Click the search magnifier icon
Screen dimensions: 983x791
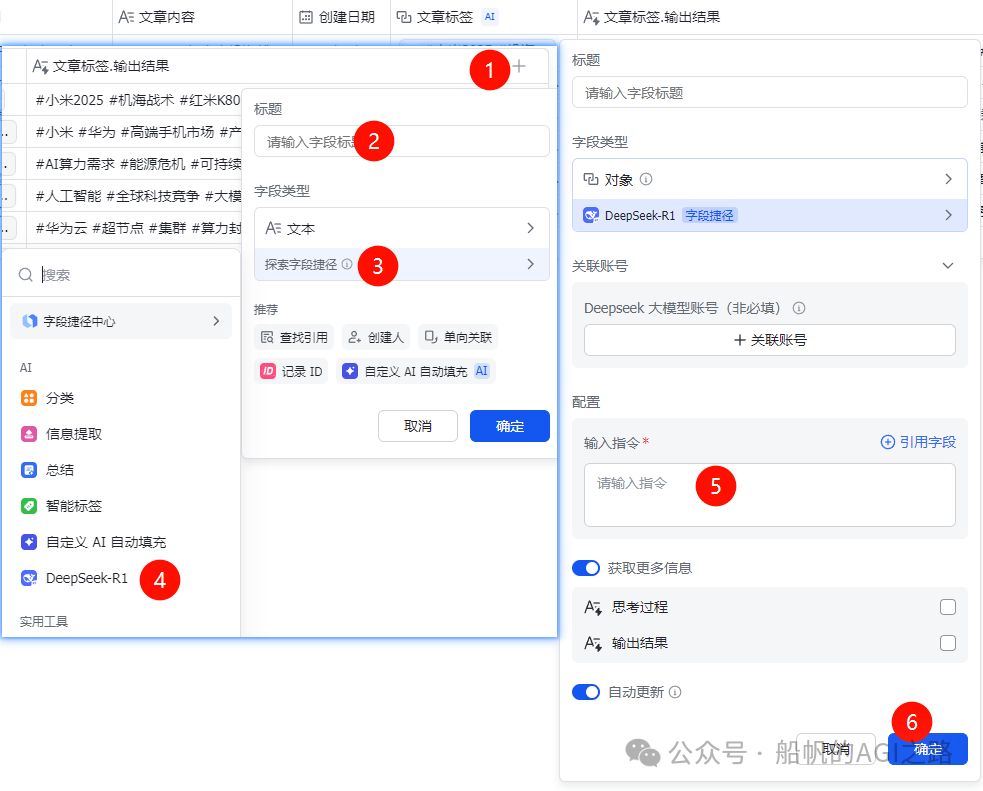(25, 275)
